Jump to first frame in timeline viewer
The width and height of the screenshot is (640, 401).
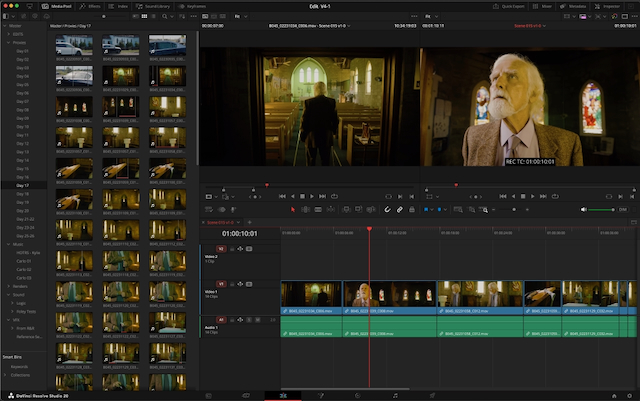click(503, 196)
